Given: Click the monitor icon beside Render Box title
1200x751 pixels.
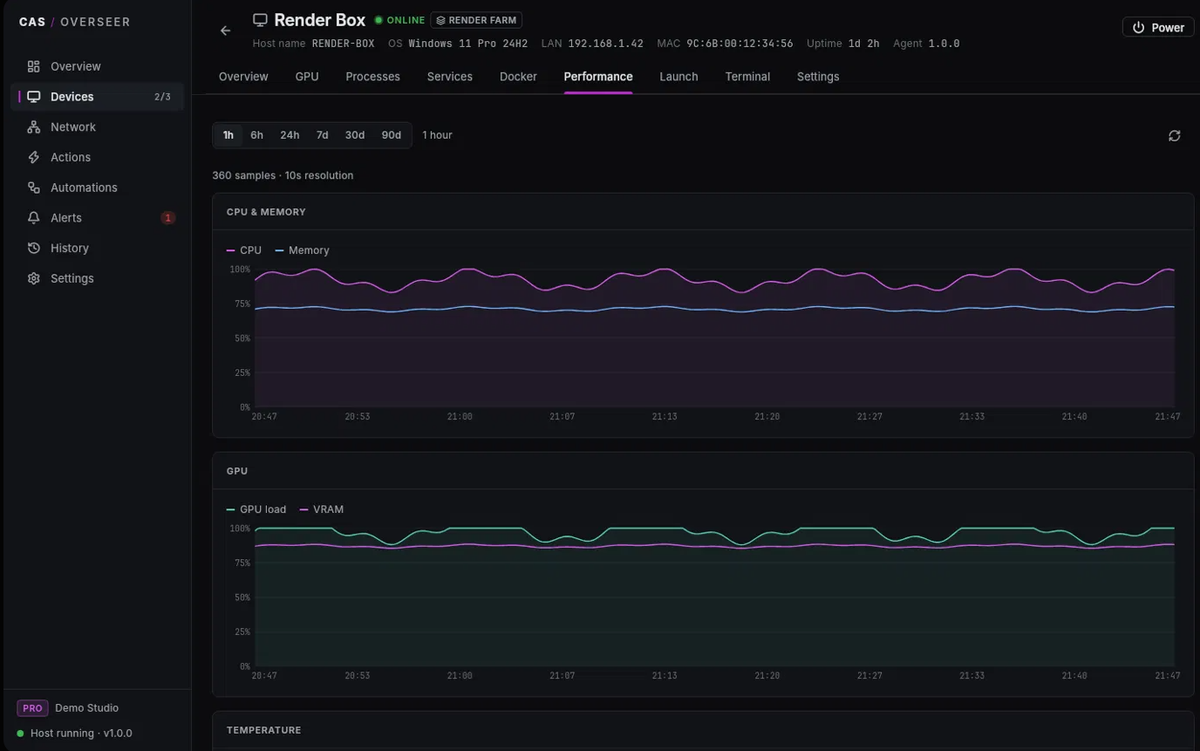Looking at the screenshot, I should [260, 20].
